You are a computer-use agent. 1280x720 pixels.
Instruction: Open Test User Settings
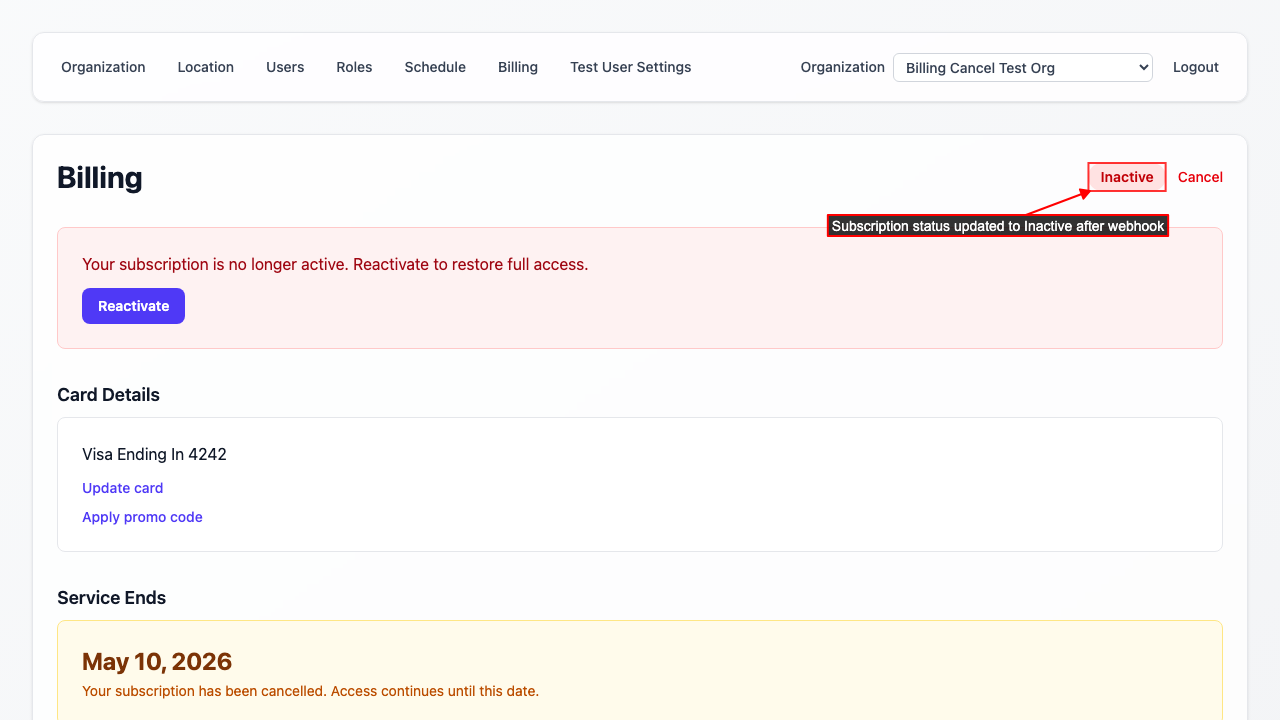pyautogui.click(x=630, y=67)
